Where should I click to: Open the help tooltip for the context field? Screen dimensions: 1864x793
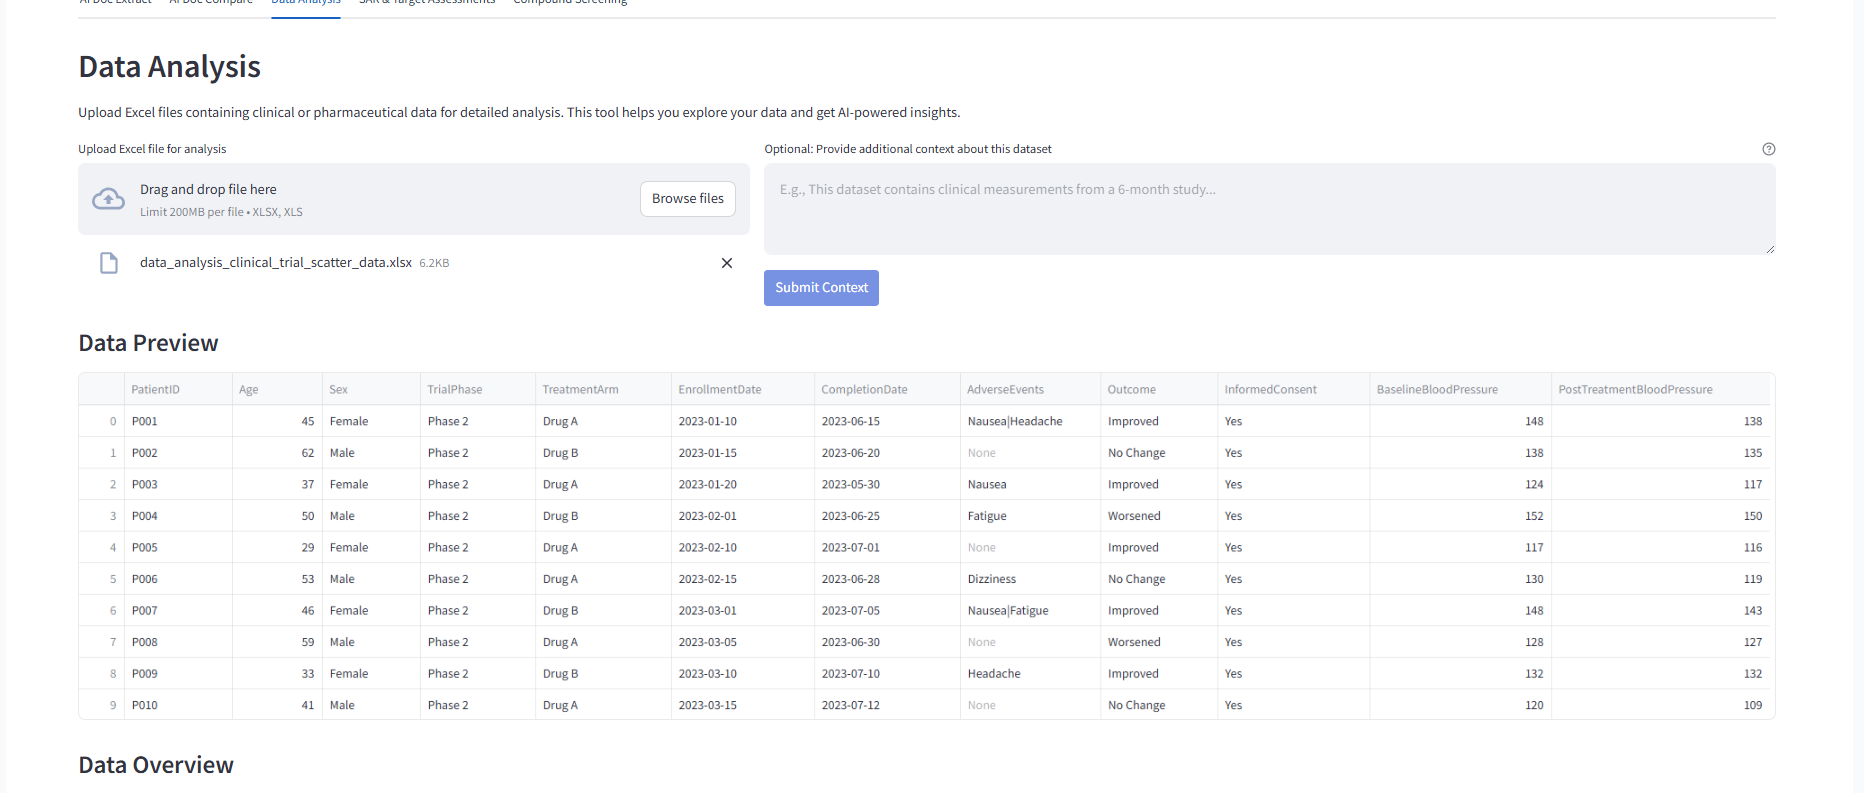(1768, 149)
